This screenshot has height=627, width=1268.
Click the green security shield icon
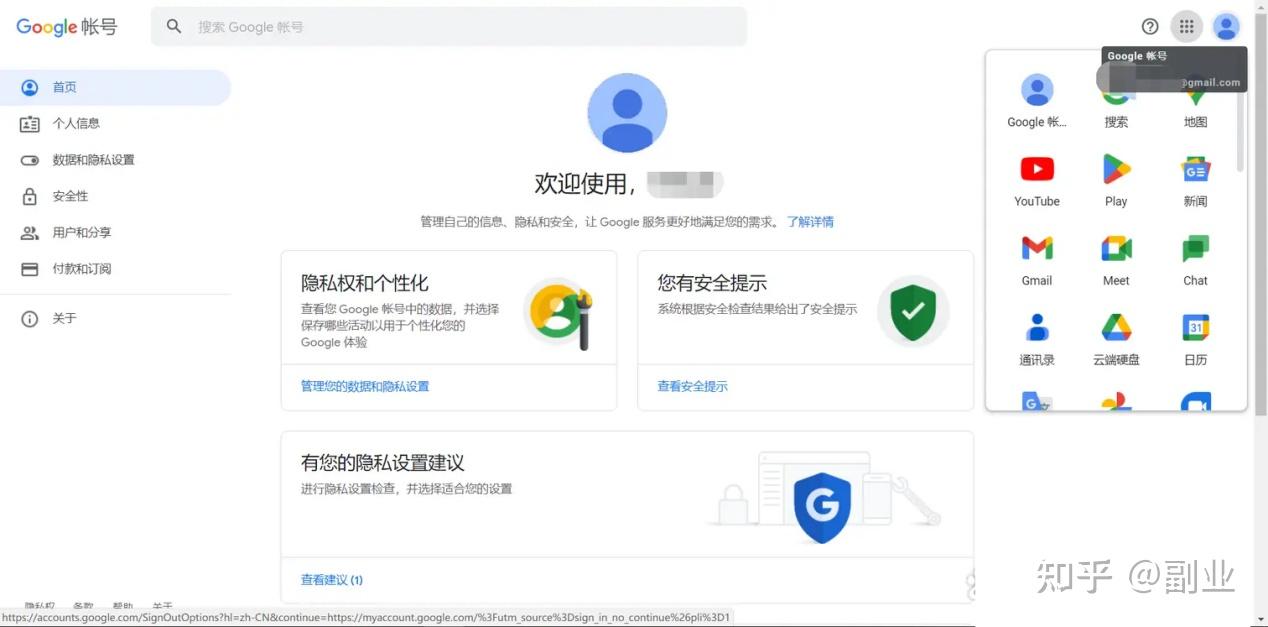click(x=913, y=311)
